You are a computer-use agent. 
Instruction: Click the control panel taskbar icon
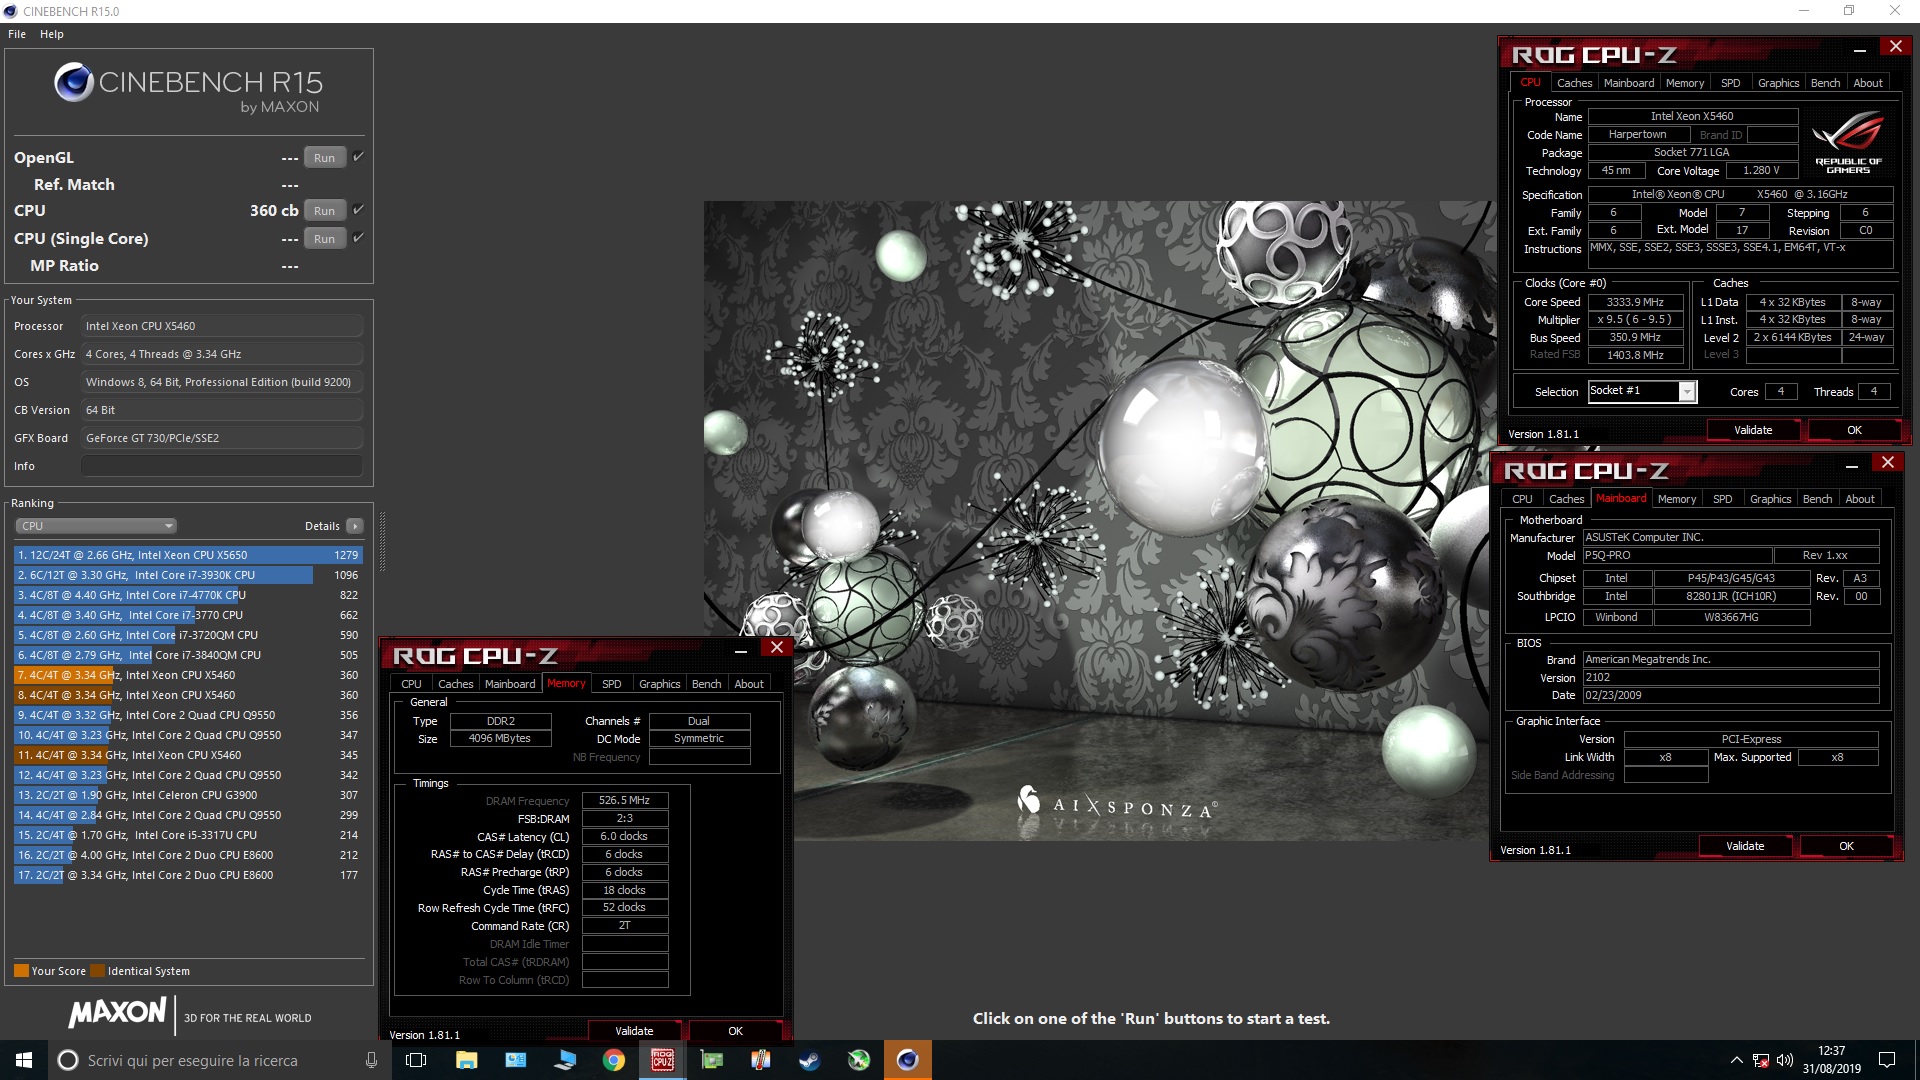coord(515,1060)
